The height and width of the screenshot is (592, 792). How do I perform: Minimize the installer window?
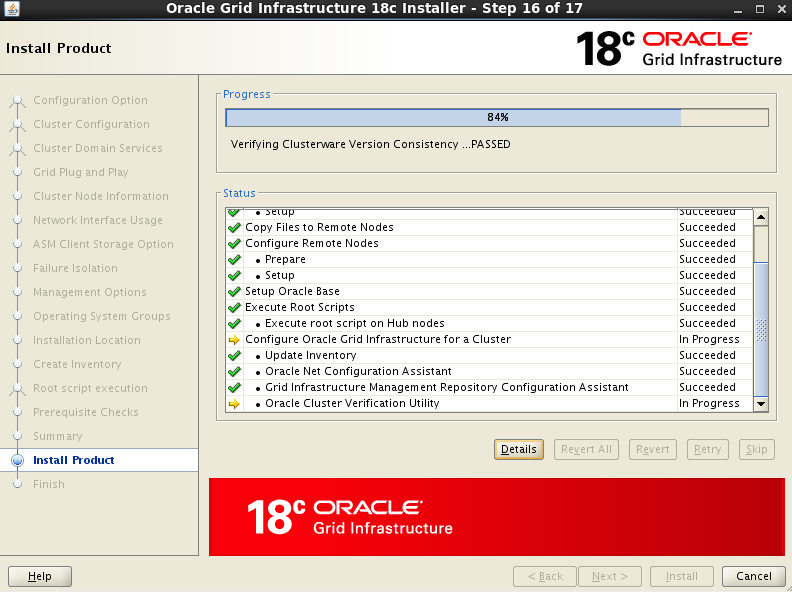[738, 9]
